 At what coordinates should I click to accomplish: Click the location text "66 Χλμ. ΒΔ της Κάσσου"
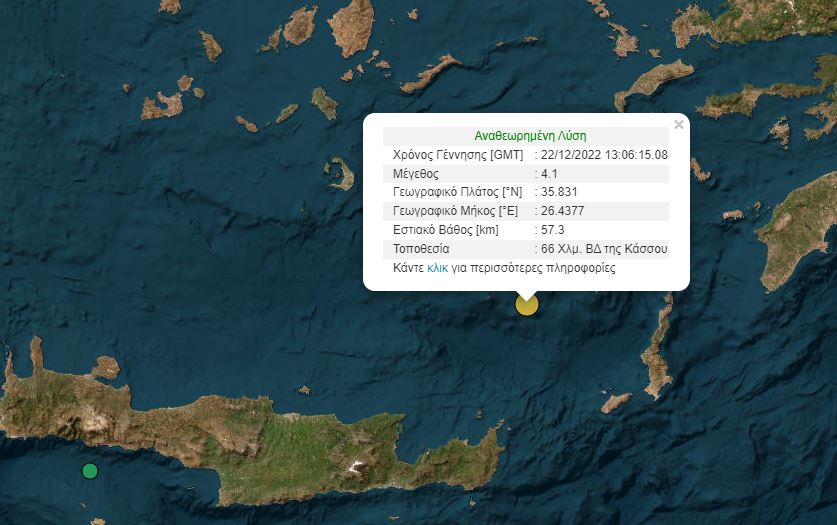point(604,249)
